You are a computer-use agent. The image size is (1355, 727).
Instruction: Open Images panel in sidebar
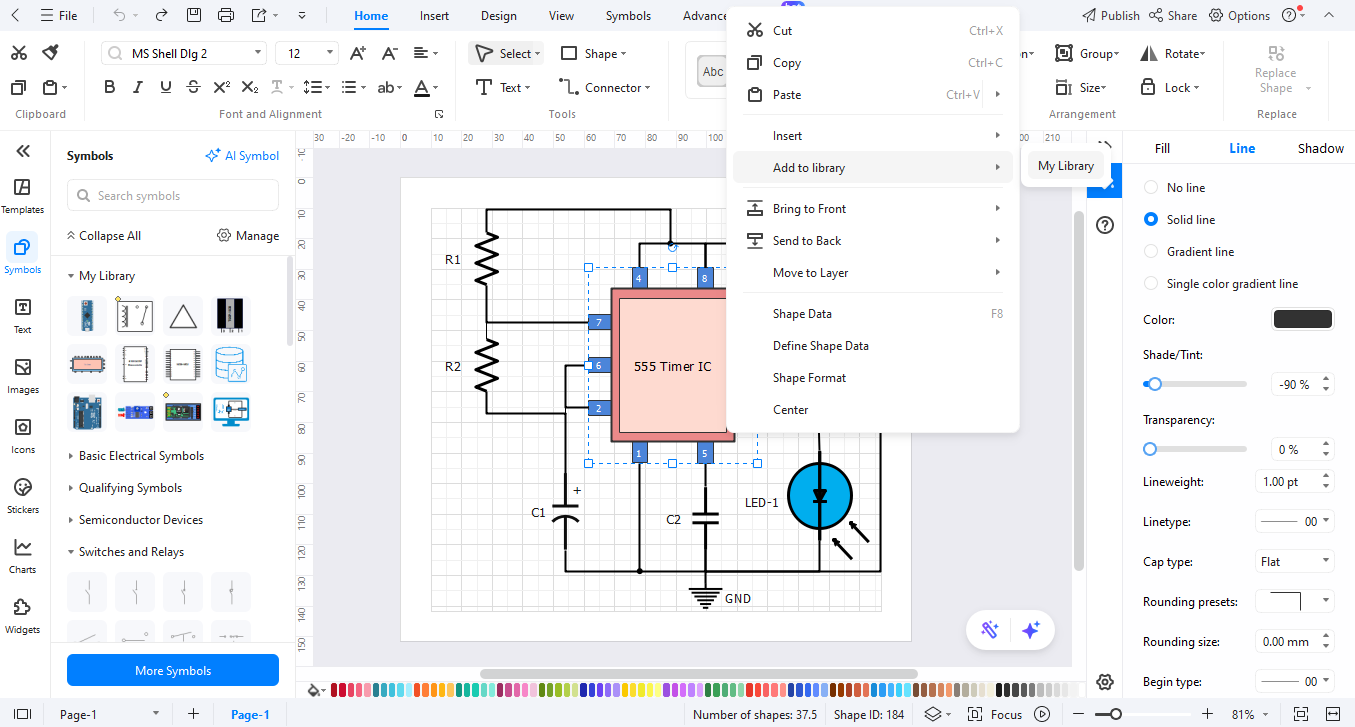[x=22, y=375]
